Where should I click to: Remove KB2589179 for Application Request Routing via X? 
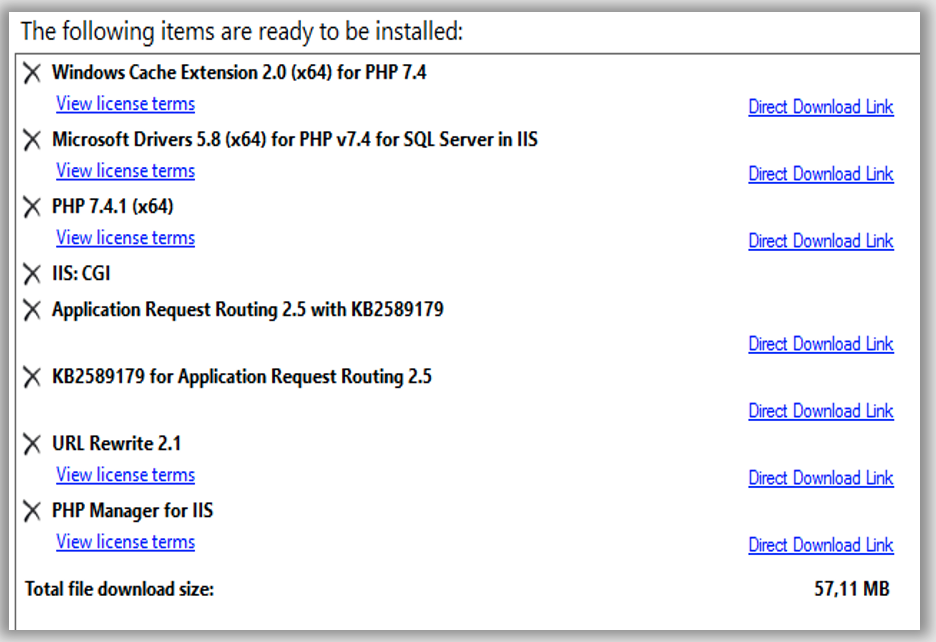coord(32,377)
